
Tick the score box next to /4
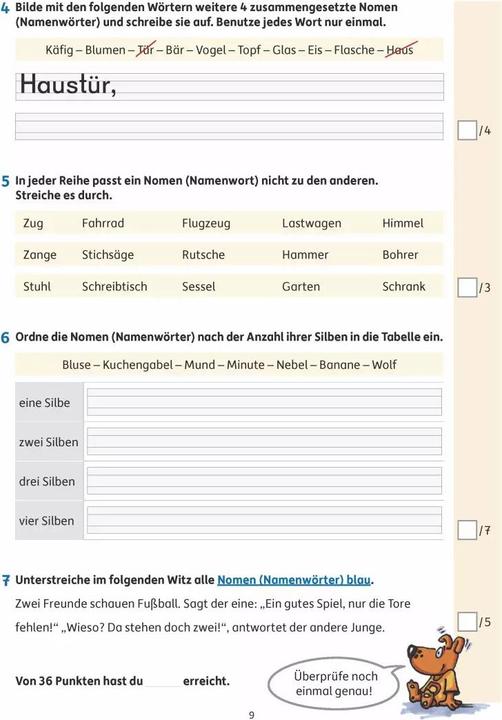point(467,130)
